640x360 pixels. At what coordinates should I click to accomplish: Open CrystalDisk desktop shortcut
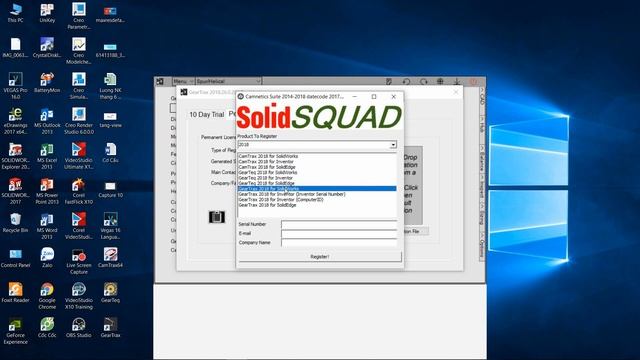(47, 47)
